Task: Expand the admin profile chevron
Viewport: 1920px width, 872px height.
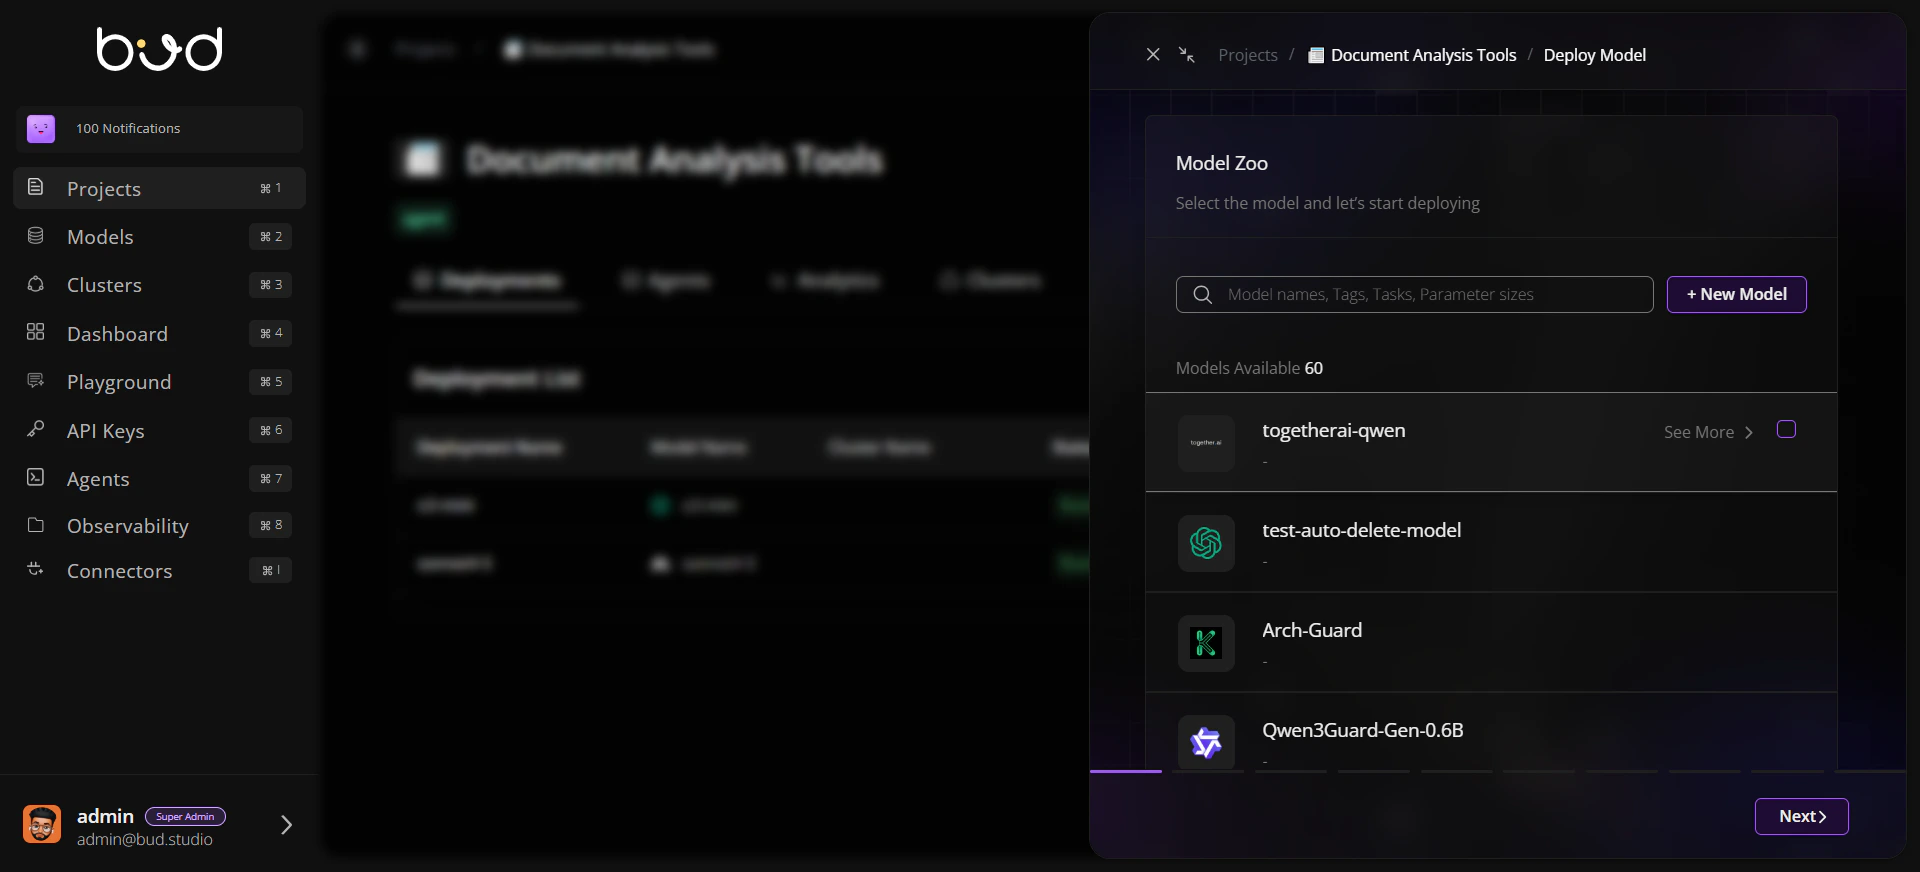Action: (x=287, y=825)
